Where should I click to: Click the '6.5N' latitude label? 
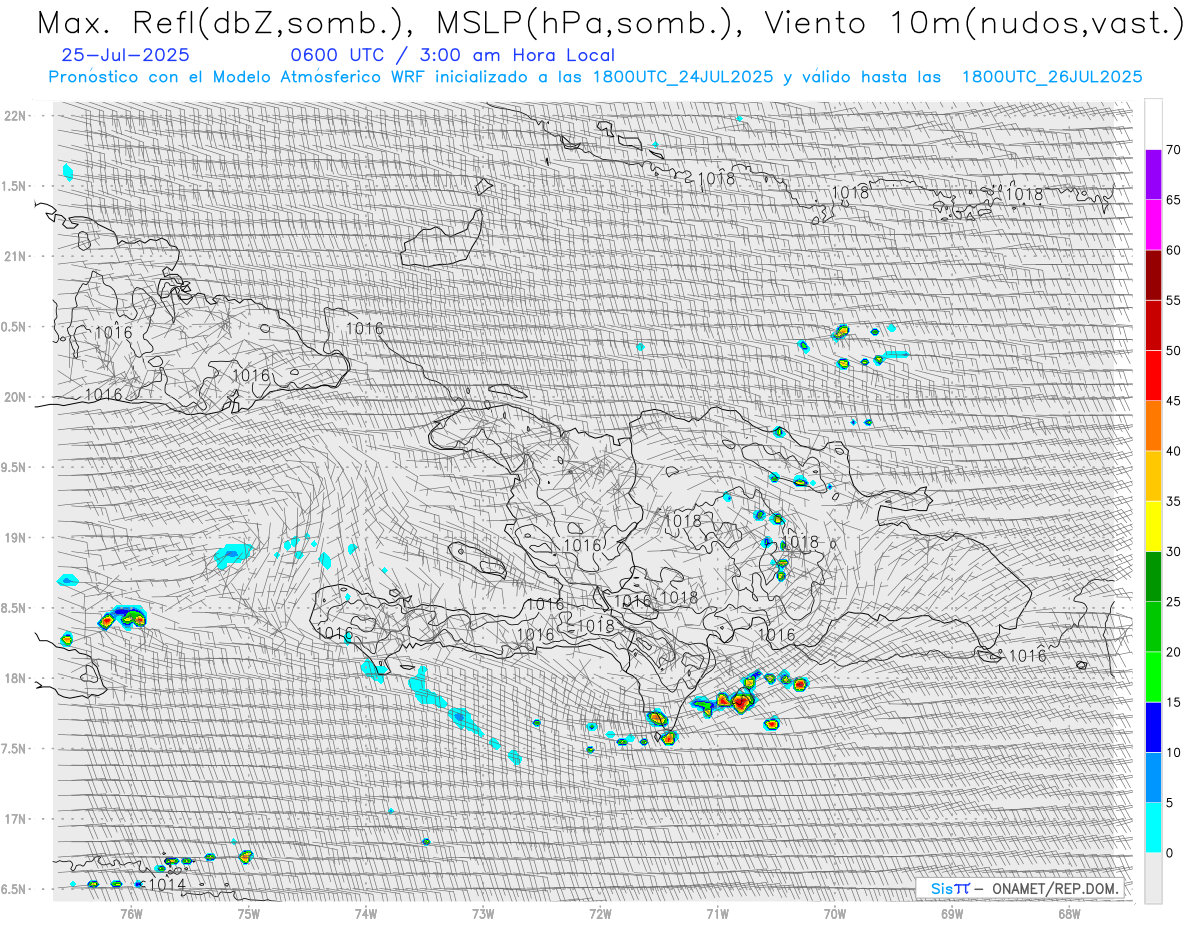click(15, 889)
